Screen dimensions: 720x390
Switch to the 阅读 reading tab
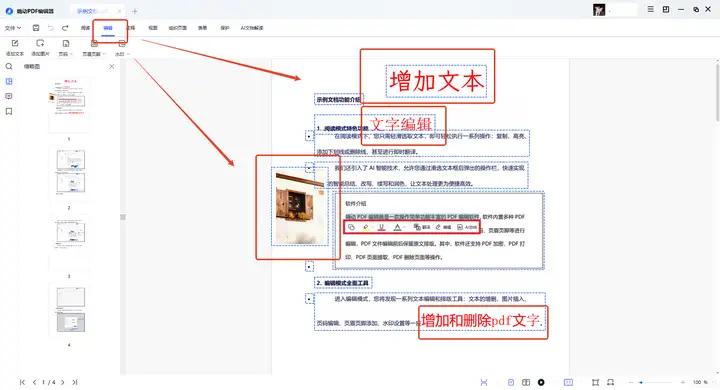click(x=85, y=28)
